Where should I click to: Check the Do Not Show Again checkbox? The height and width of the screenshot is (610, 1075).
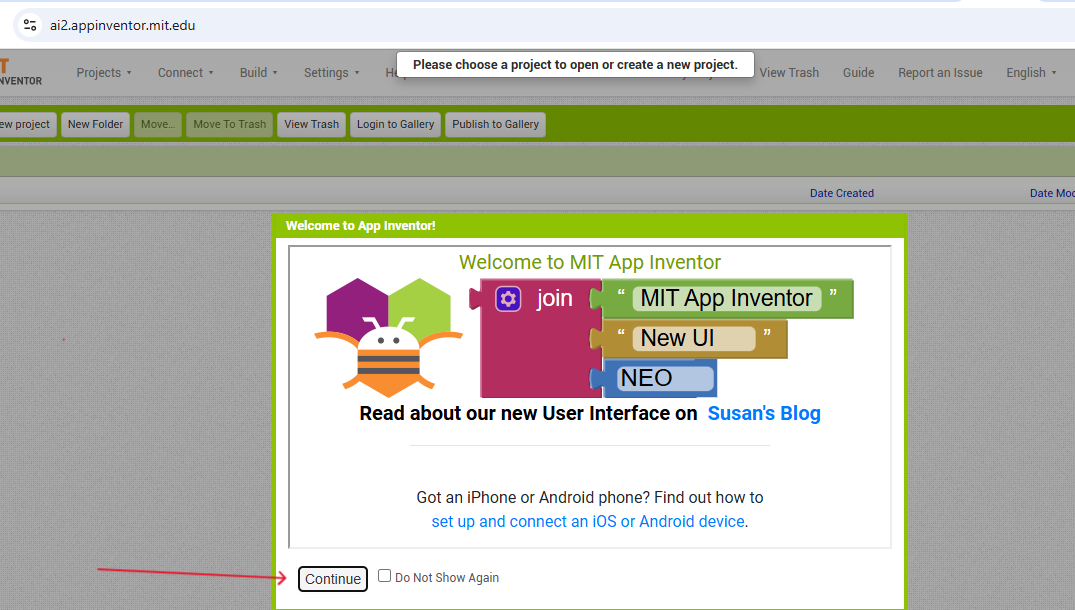tap(385, 576)
